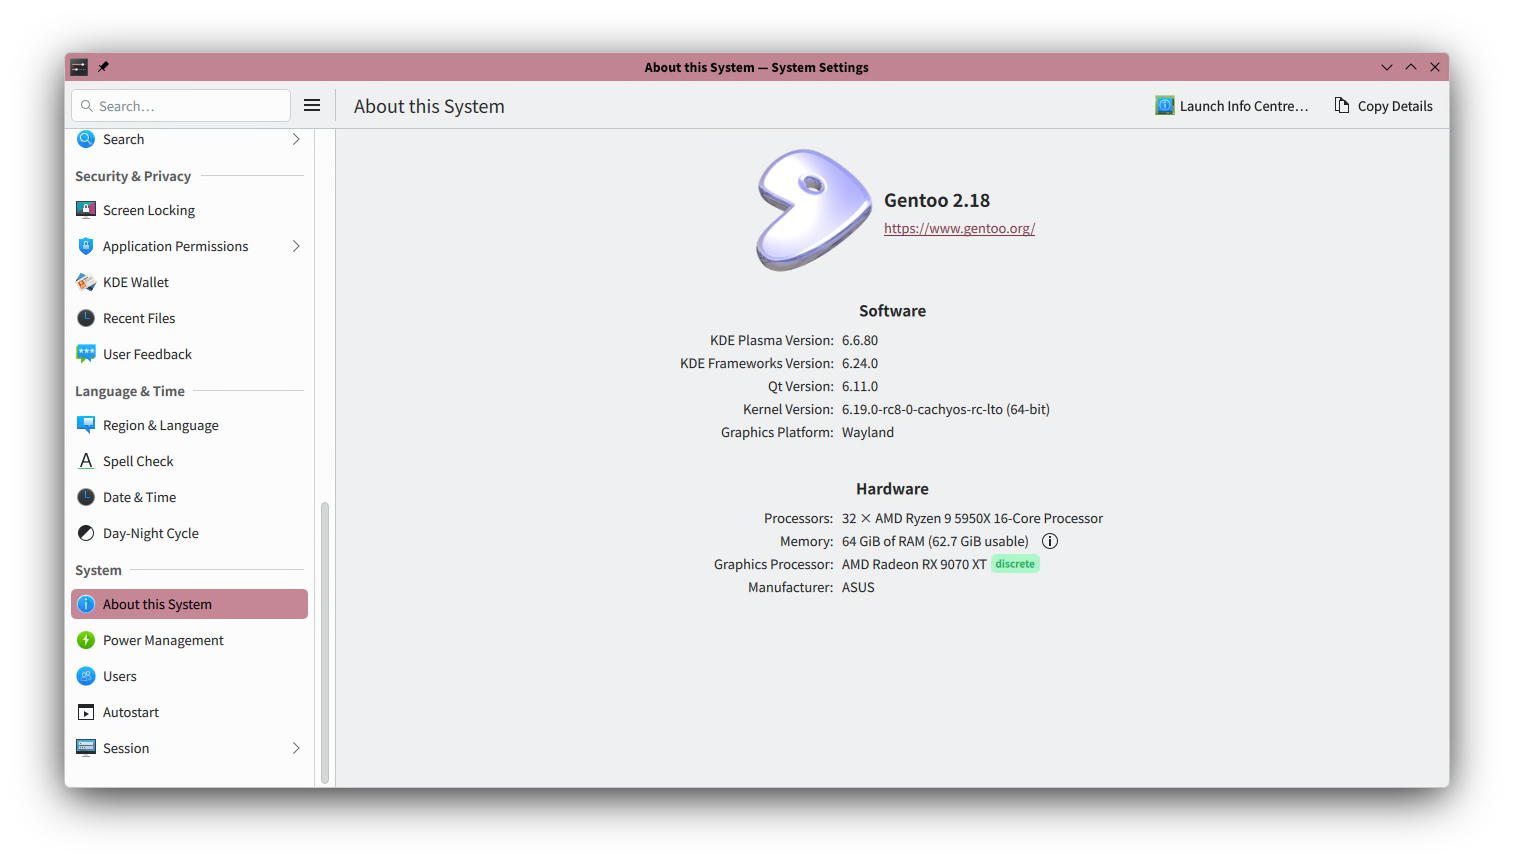This screenshot has height=864, width=1514.
Task: Click the Day-Night Cycle icon
Action: [x=86, y=533]
